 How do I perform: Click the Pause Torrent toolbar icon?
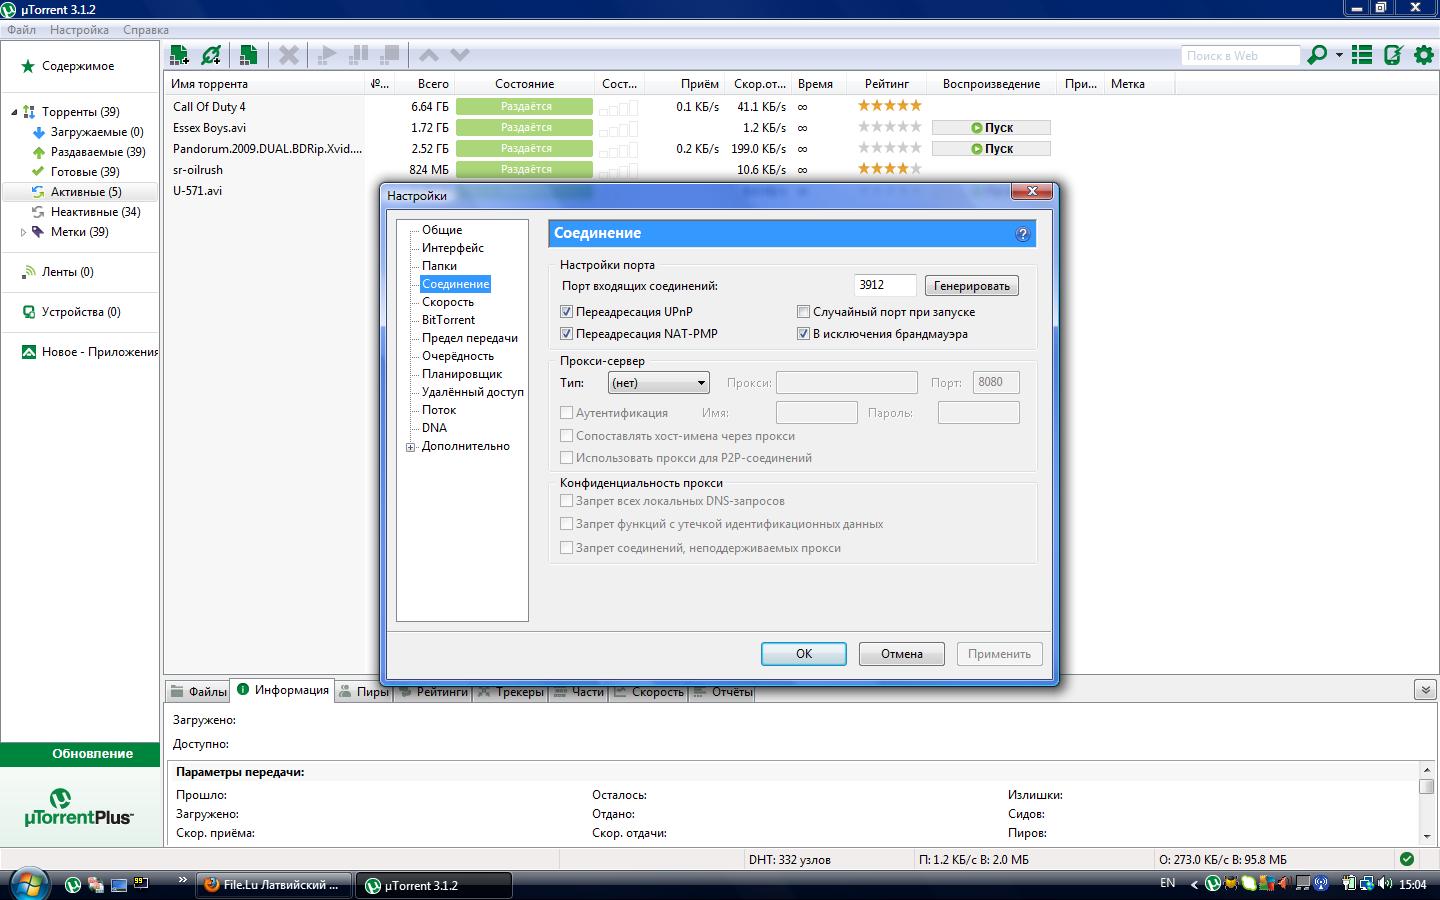coord(358,55)
